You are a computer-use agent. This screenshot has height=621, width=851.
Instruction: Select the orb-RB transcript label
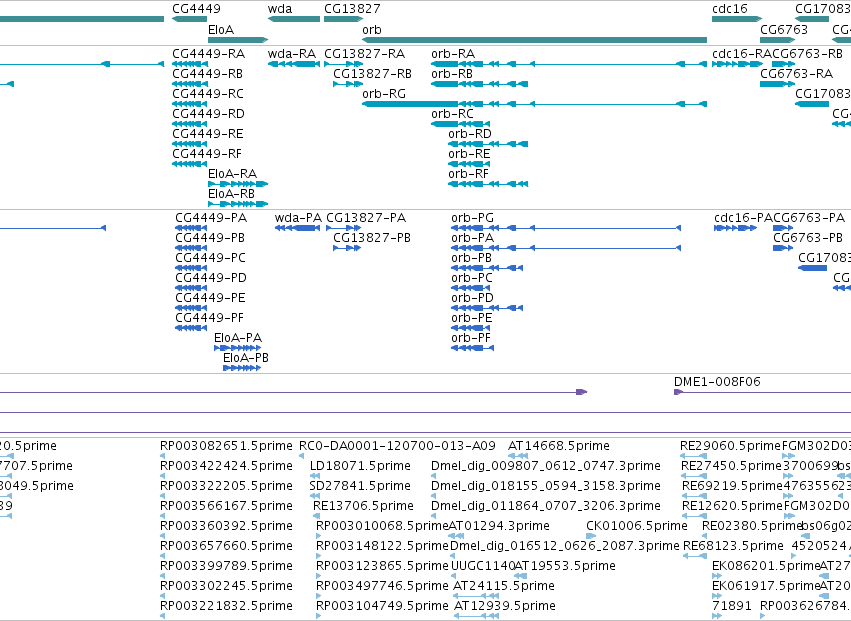click(452, 74)
